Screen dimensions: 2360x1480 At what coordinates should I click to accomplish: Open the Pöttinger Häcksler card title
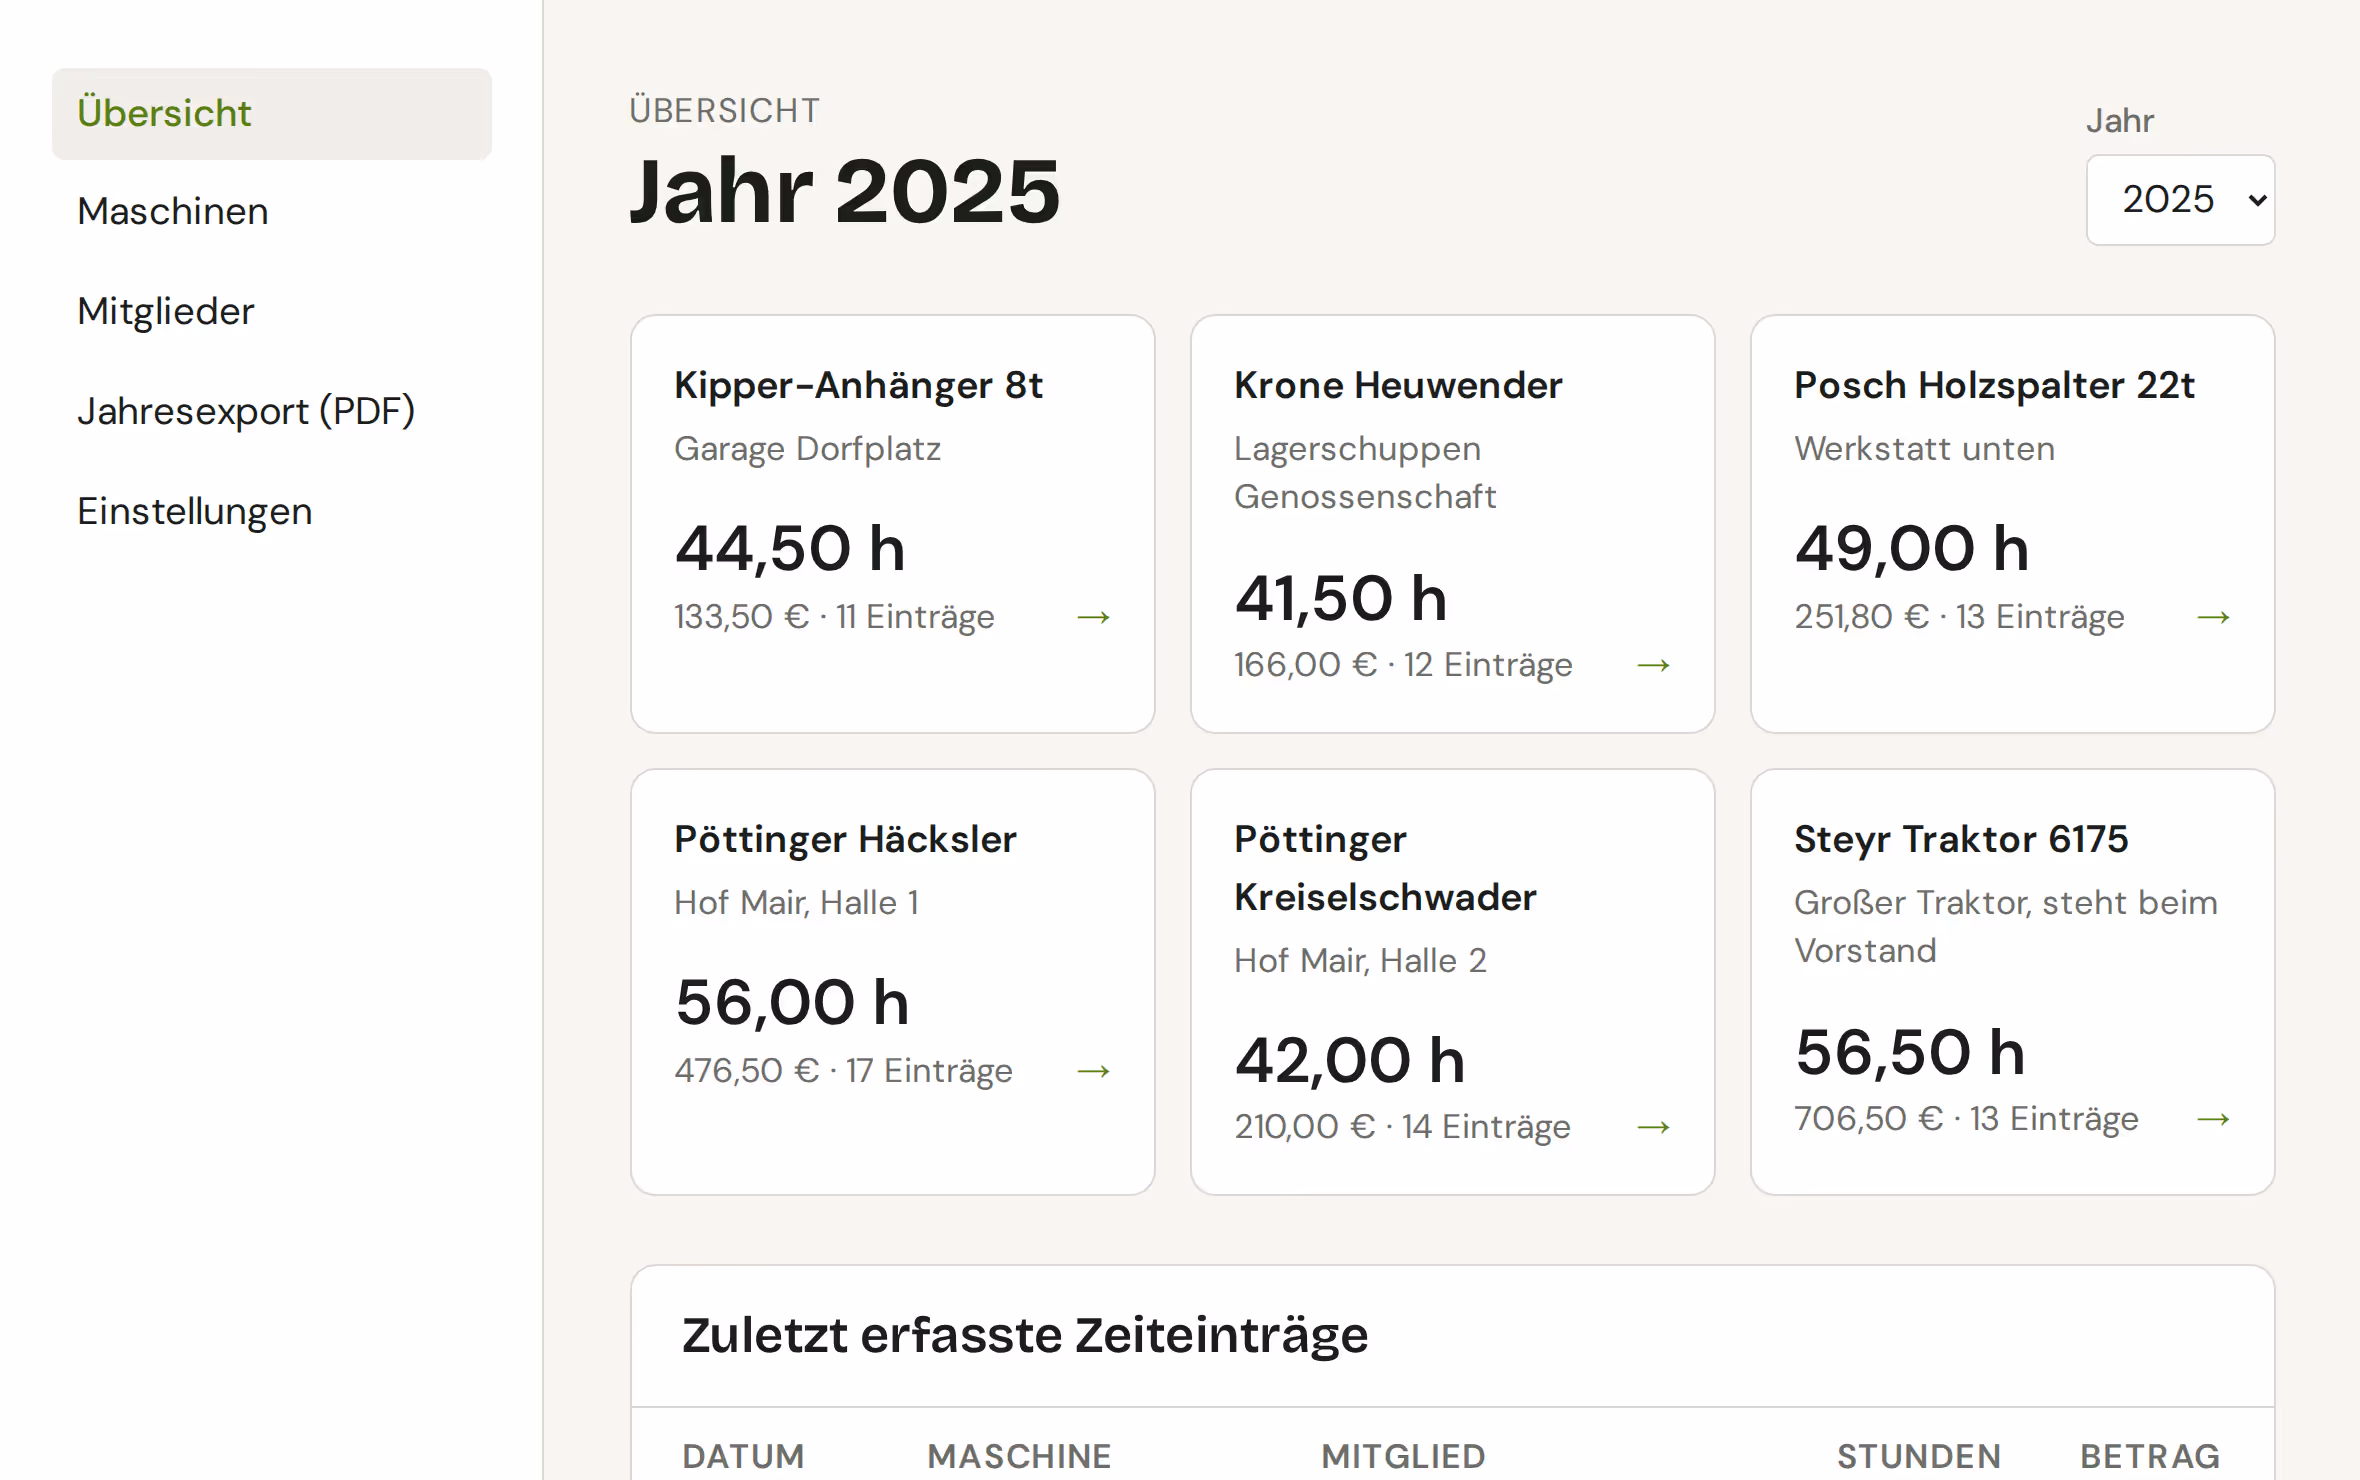point(845,840)
